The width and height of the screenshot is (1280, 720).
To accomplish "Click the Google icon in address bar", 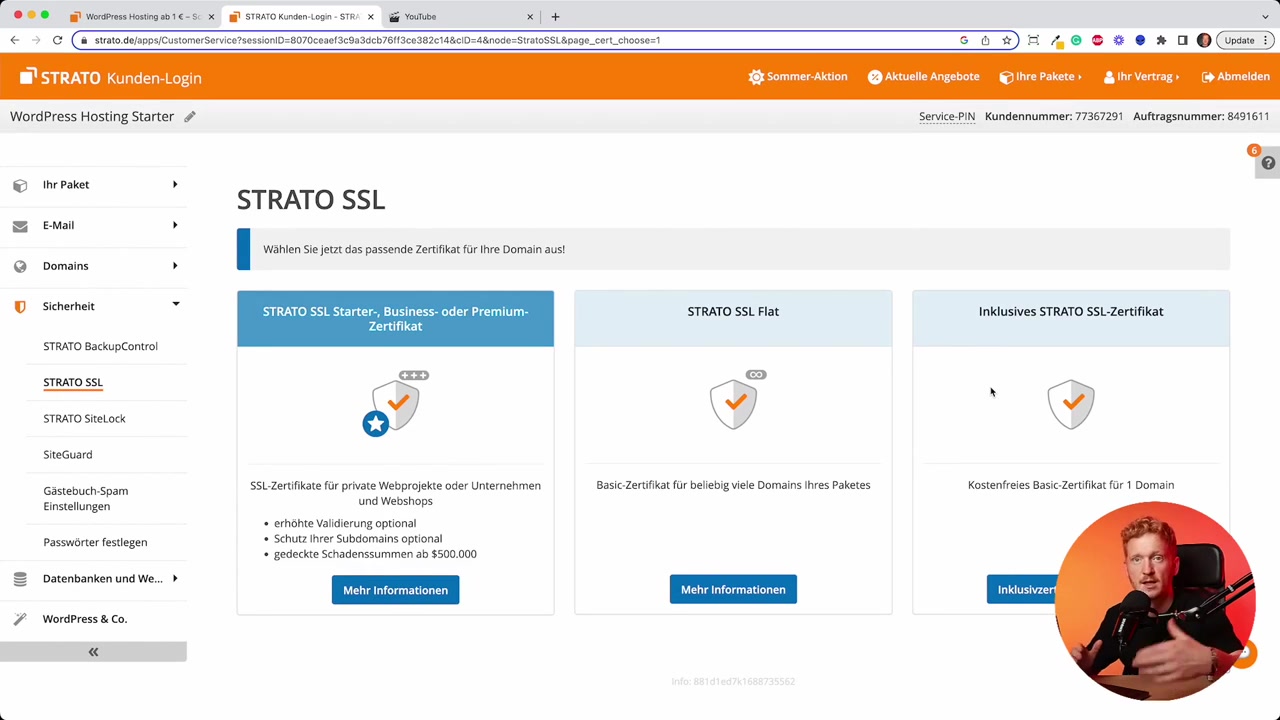I will pyautogui.click(x=964, y=40).
